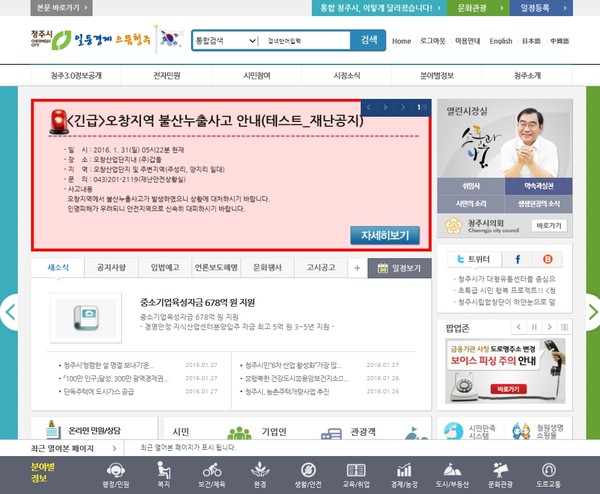
Task: Open popup zone list view icon
Action: tap(564, 327)
